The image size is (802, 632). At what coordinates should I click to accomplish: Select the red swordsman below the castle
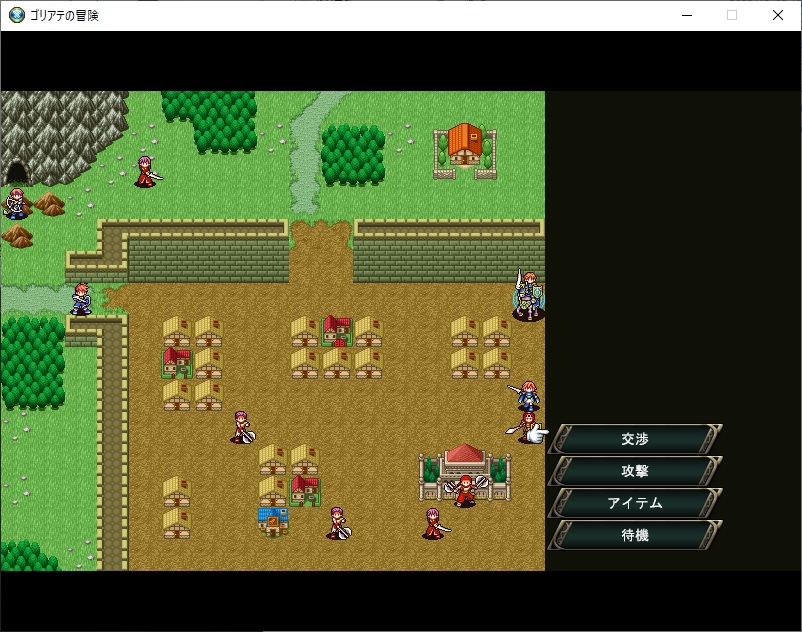pos(435,523)
